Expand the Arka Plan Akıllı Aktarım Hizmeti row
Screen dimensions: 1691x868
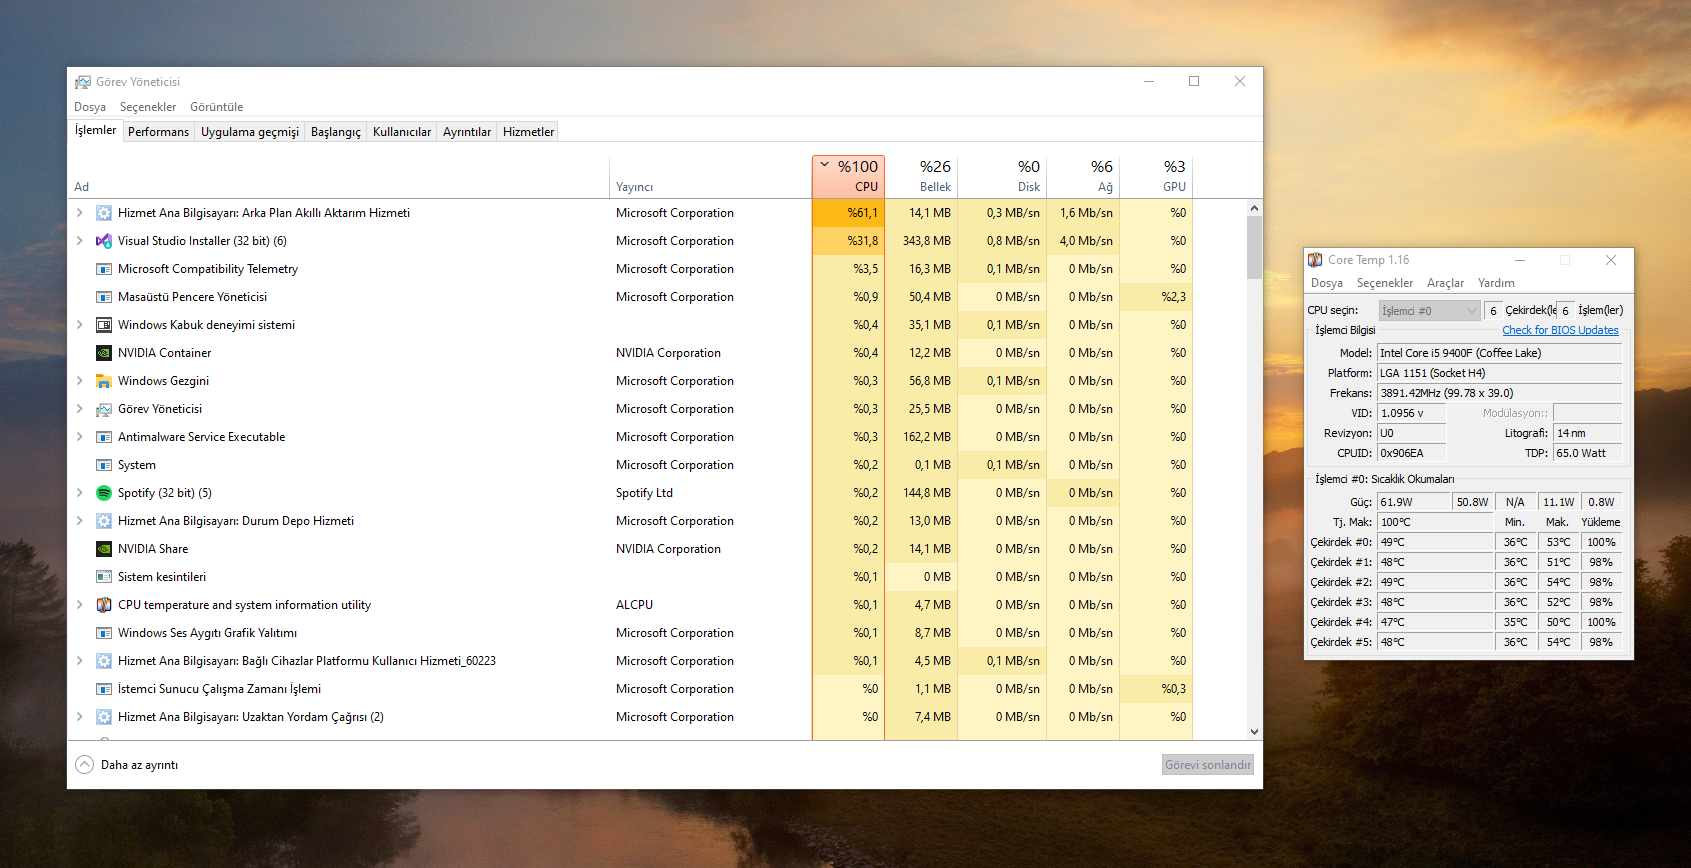pyautogui.click(x=80, y=213)
